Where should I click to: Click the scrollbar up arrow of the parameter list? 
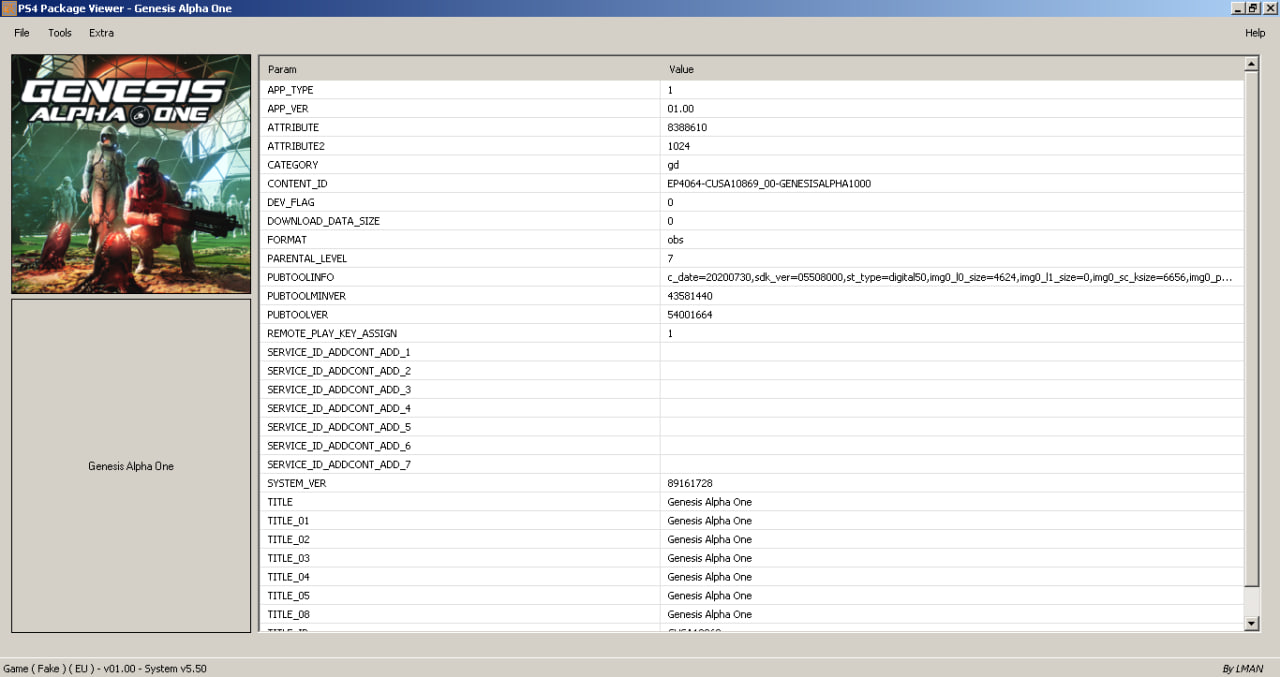tap(1251, 64)
